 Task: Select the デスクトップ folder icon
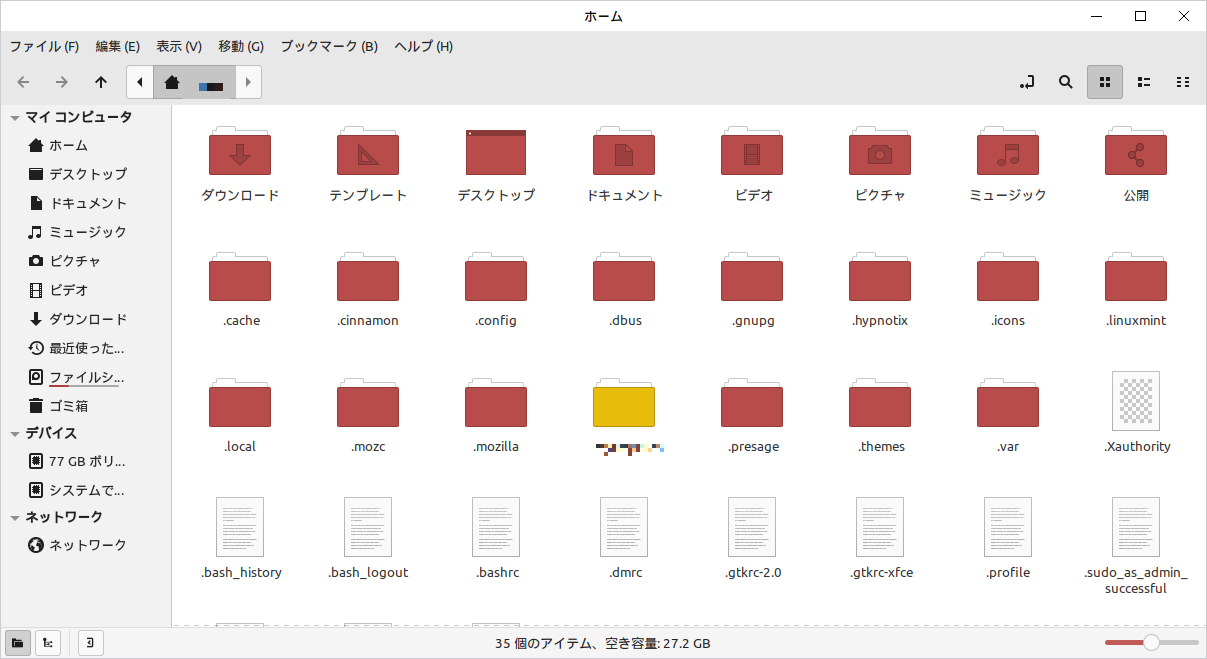pos(496,152)
